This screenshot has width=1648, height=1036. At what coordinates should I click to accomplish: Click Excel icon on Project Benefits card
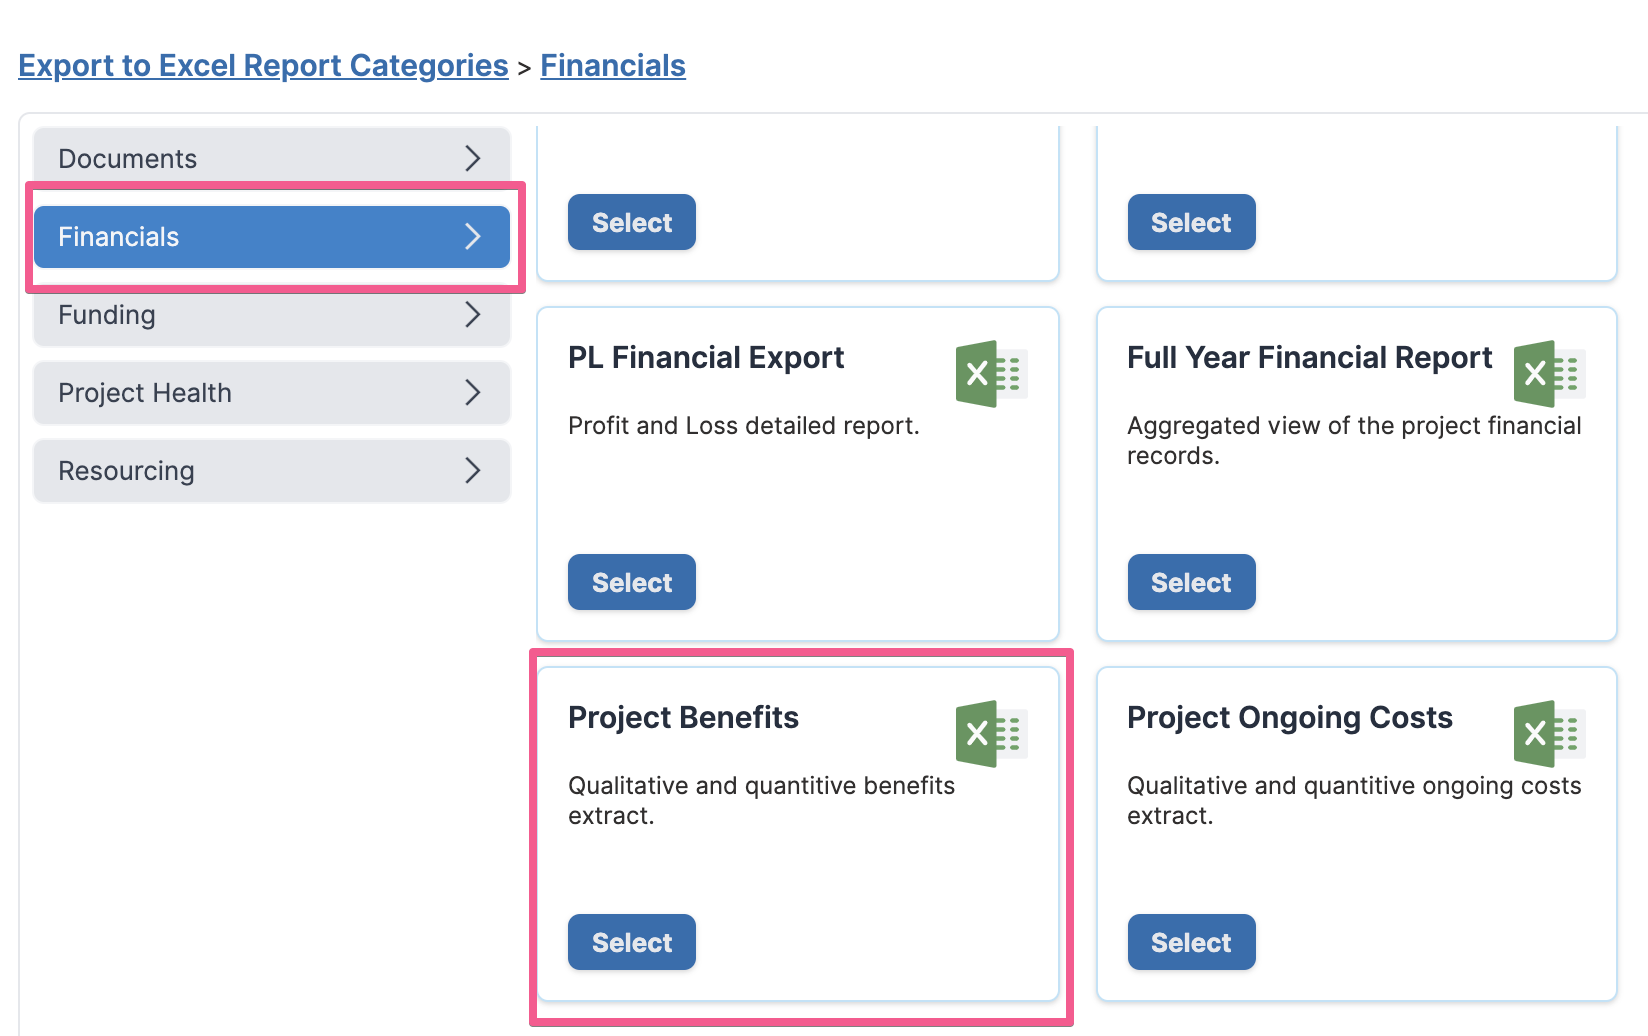[x=992, y=734]
